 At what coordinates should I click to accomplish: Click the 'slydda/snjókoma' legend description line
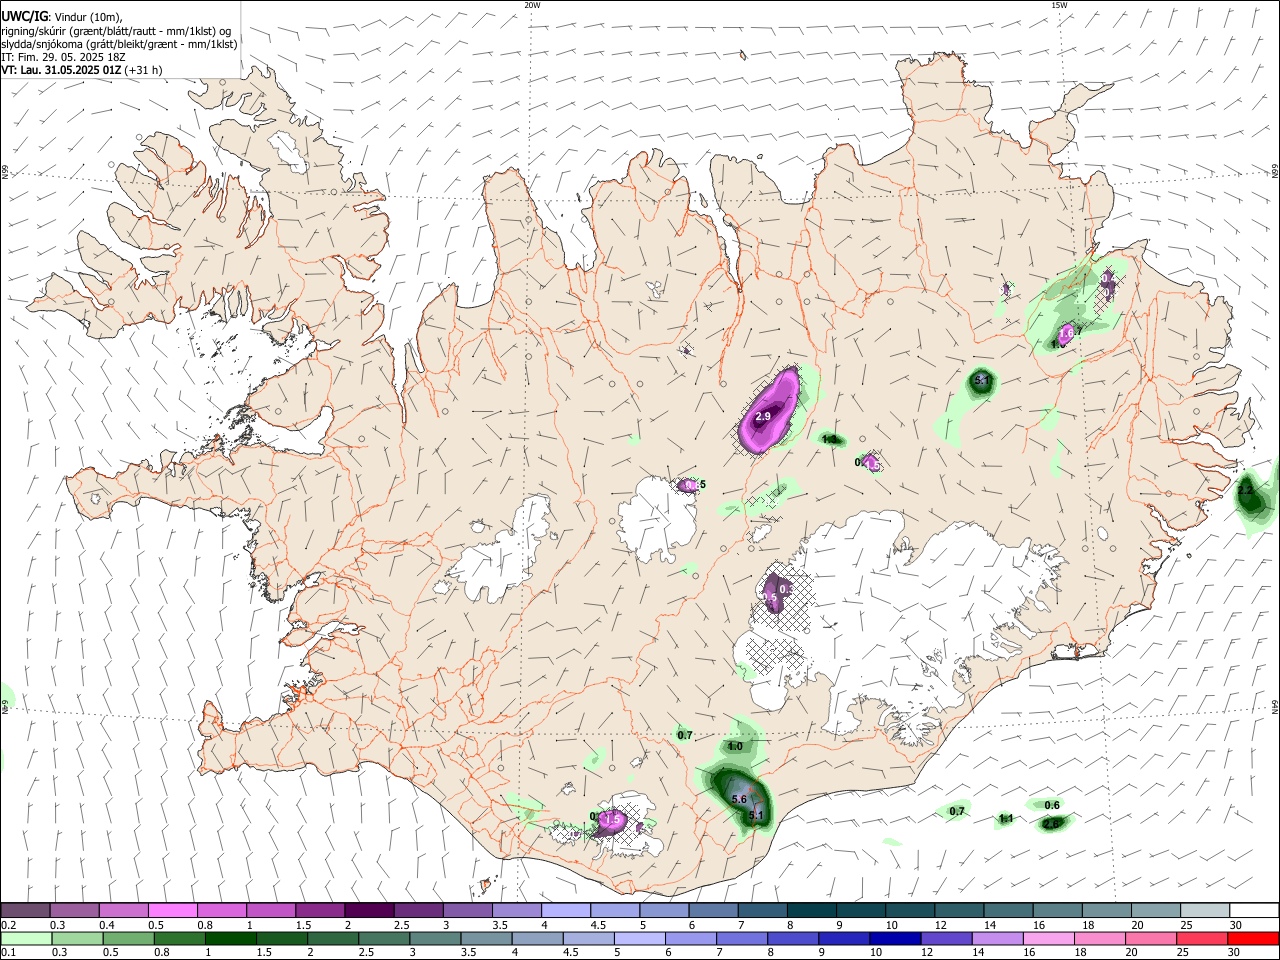[x=119, y=44]
